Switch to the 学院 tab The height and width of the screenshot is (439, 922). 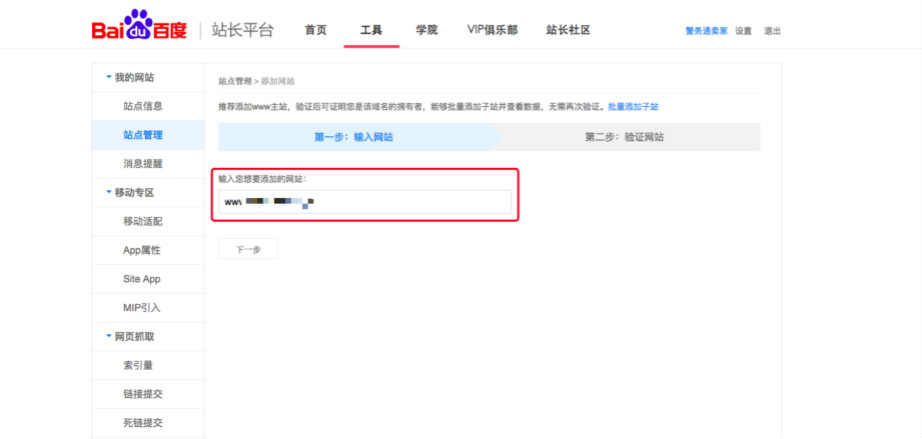[x=426, y=30]
